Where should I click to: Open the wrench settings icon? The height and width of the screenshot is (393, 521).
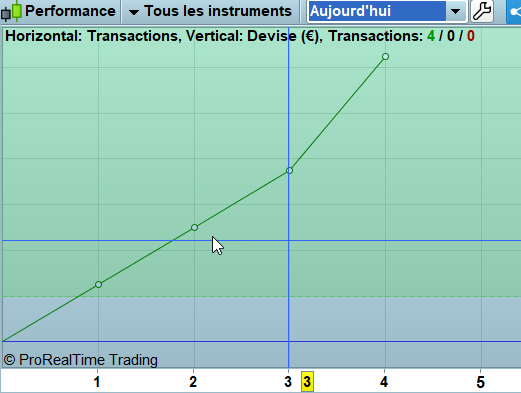click(x=482, y=11)
